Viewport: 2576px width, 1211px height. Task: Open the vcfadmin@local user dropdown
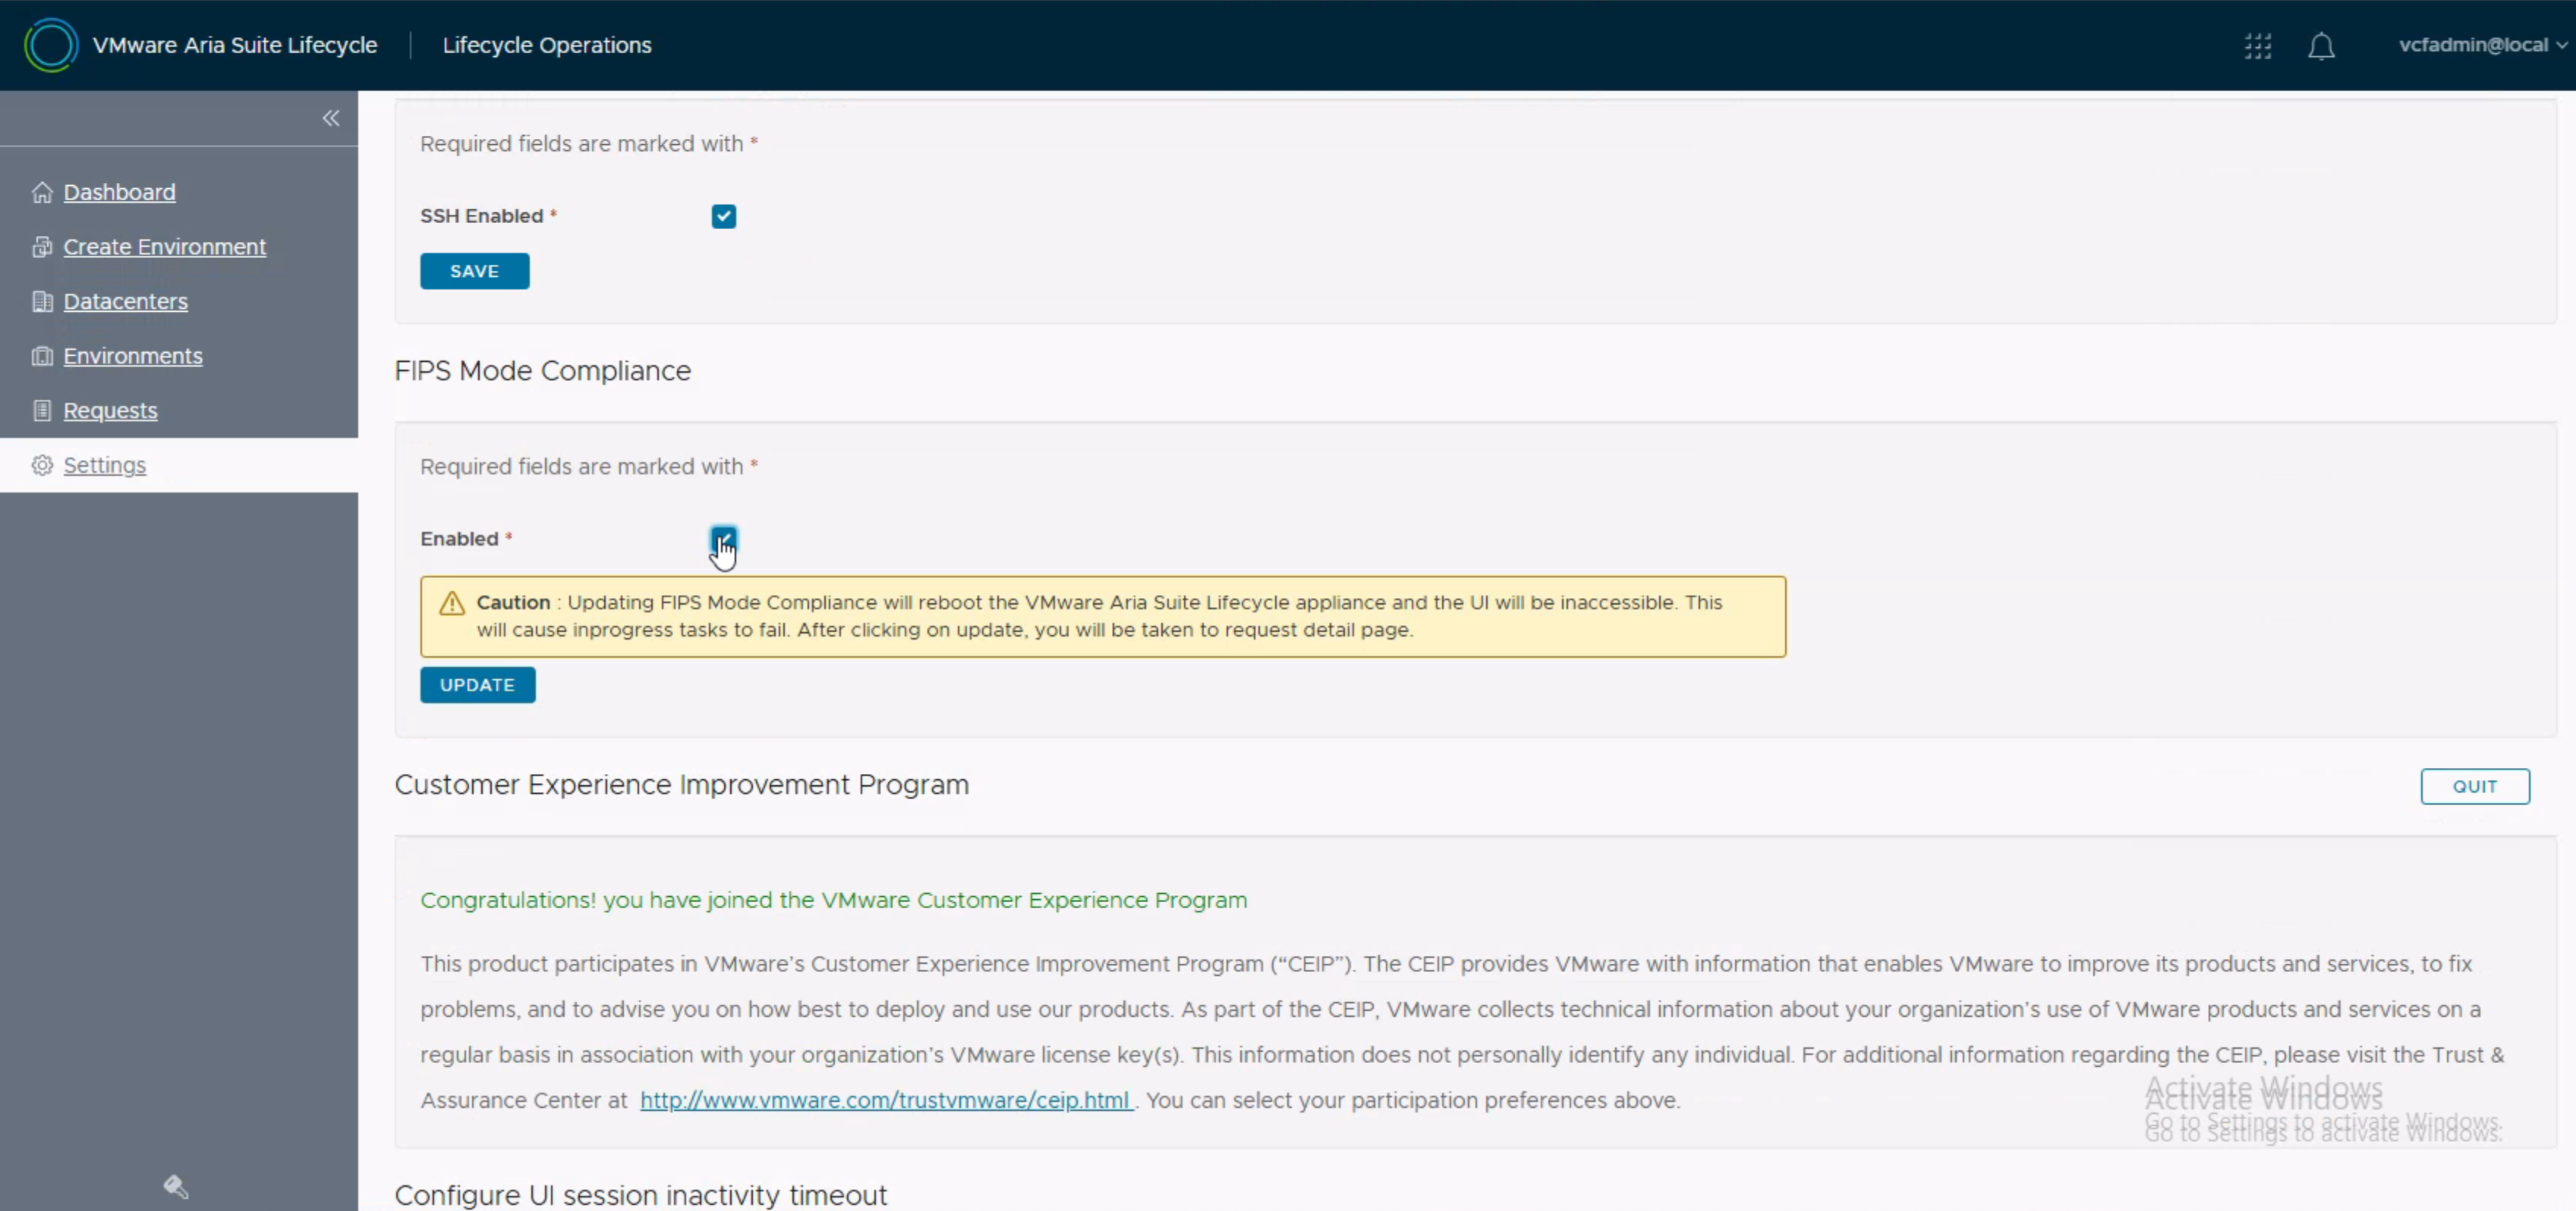click(x=2481, y=45)
